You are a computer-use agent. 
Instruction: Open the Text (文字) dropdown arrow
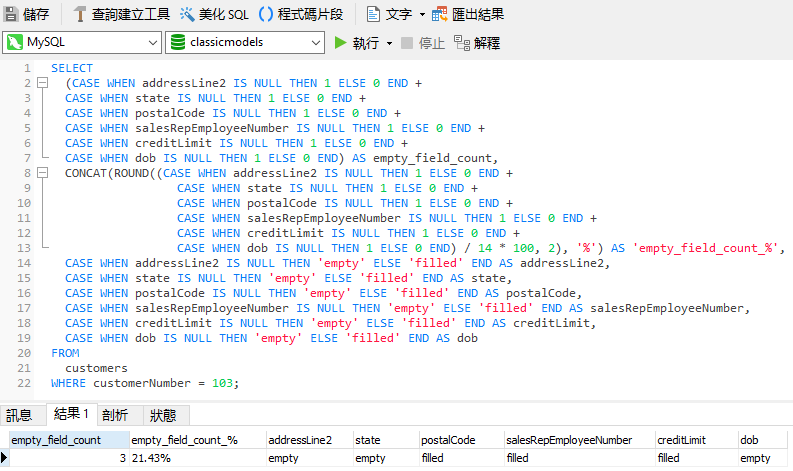(x=421, y=14)
